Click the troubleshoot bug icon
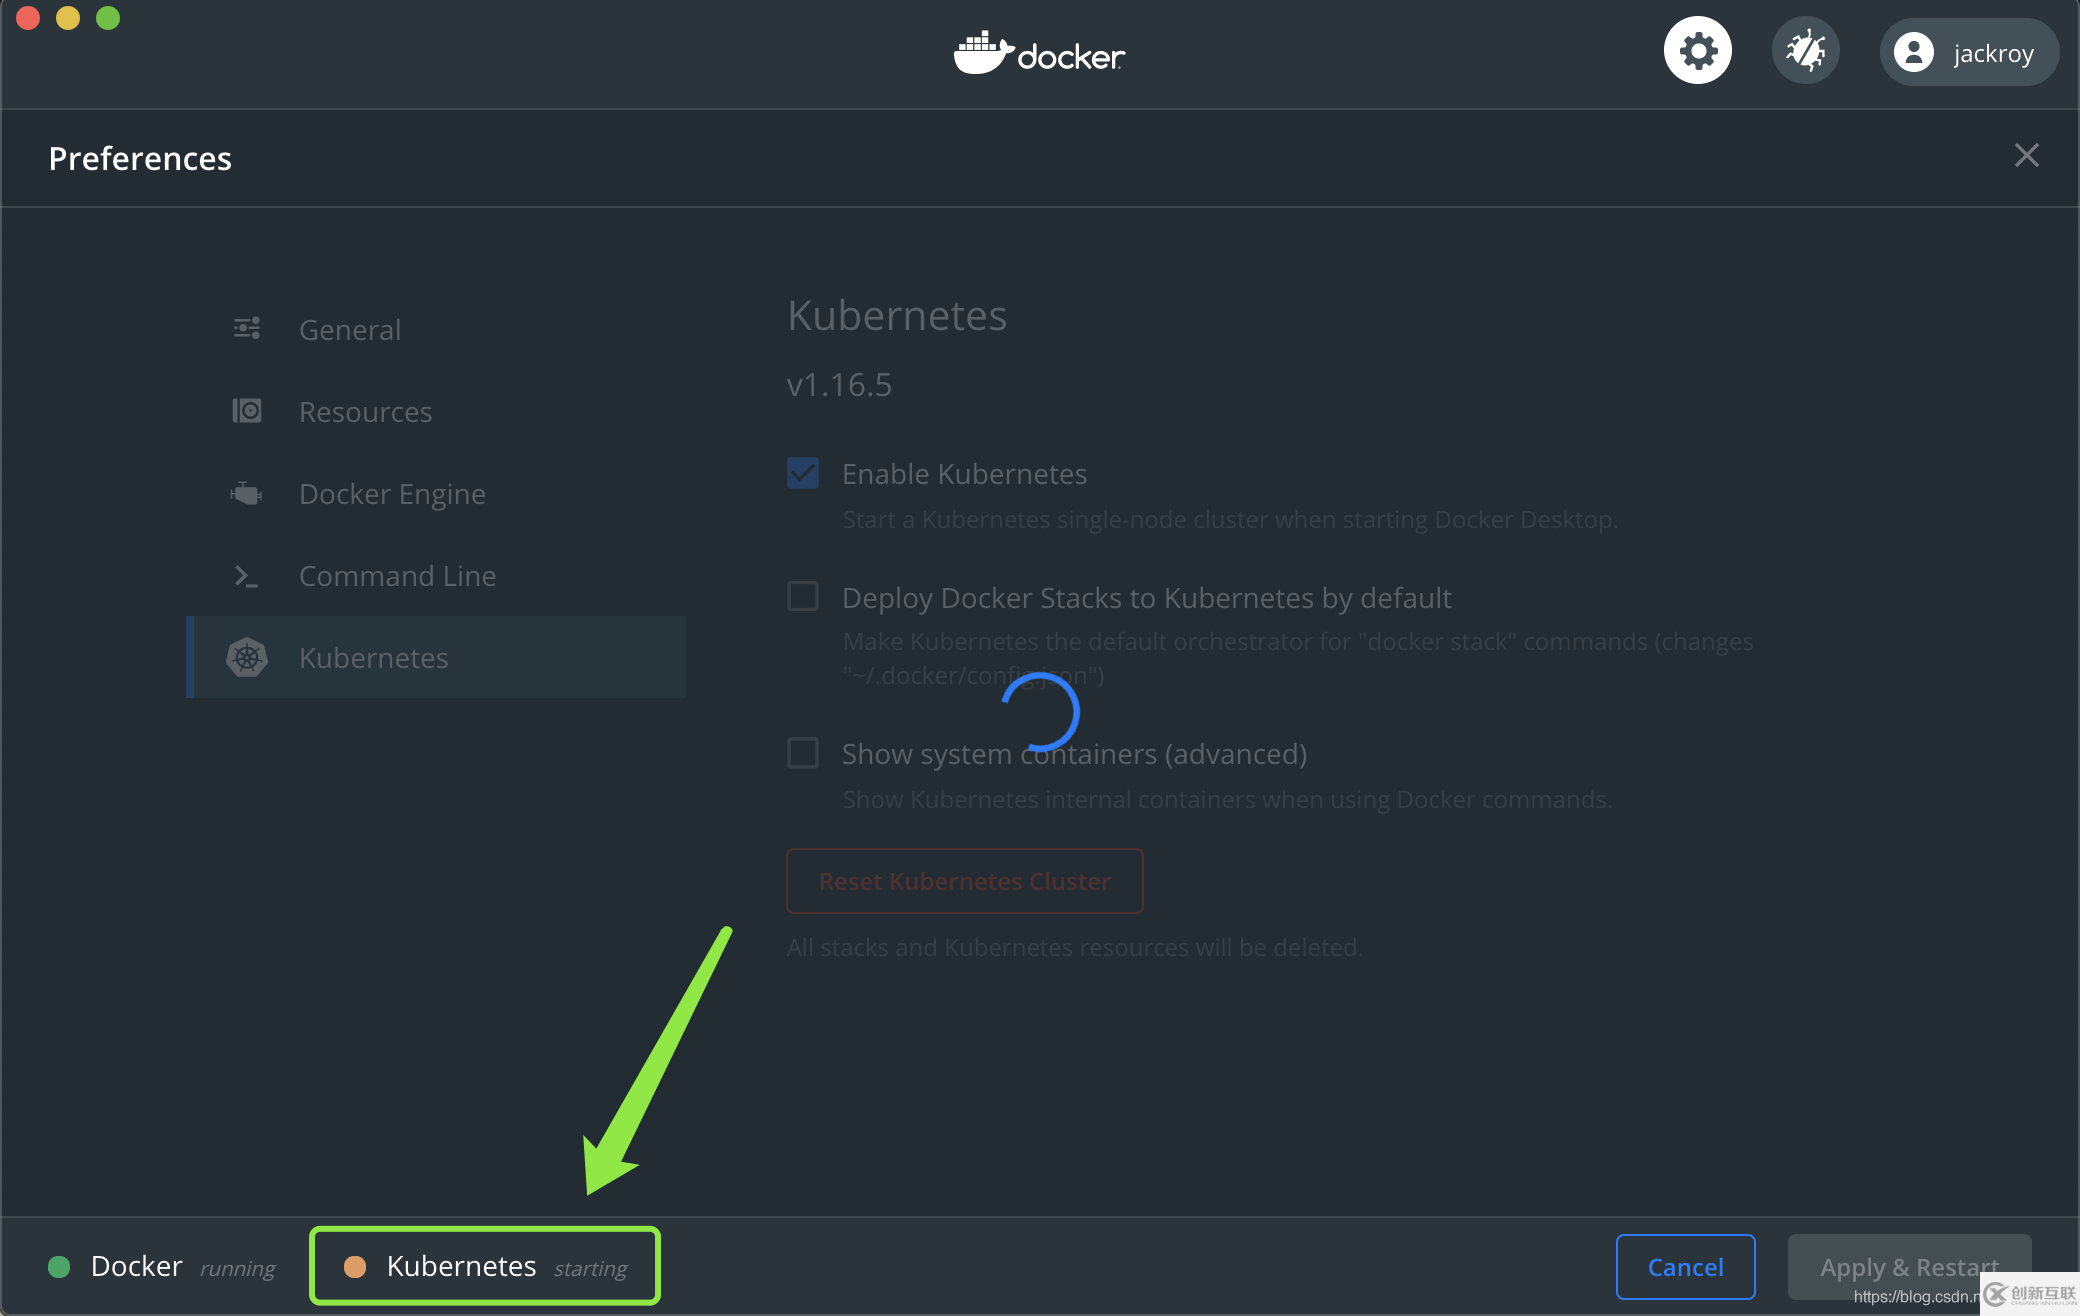 pyautogui.click(x=1806, y=49)
